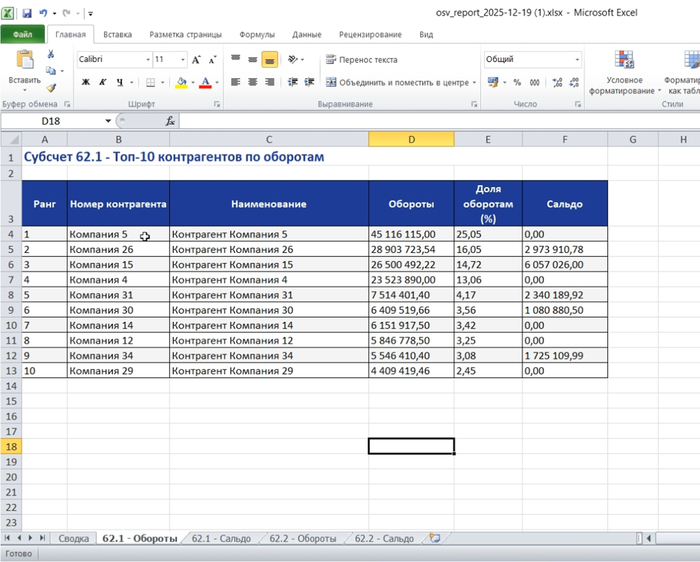700x562 pixels.
Task: Switch to the Формулы ribbon tab
Action: [x=257, y=34]
